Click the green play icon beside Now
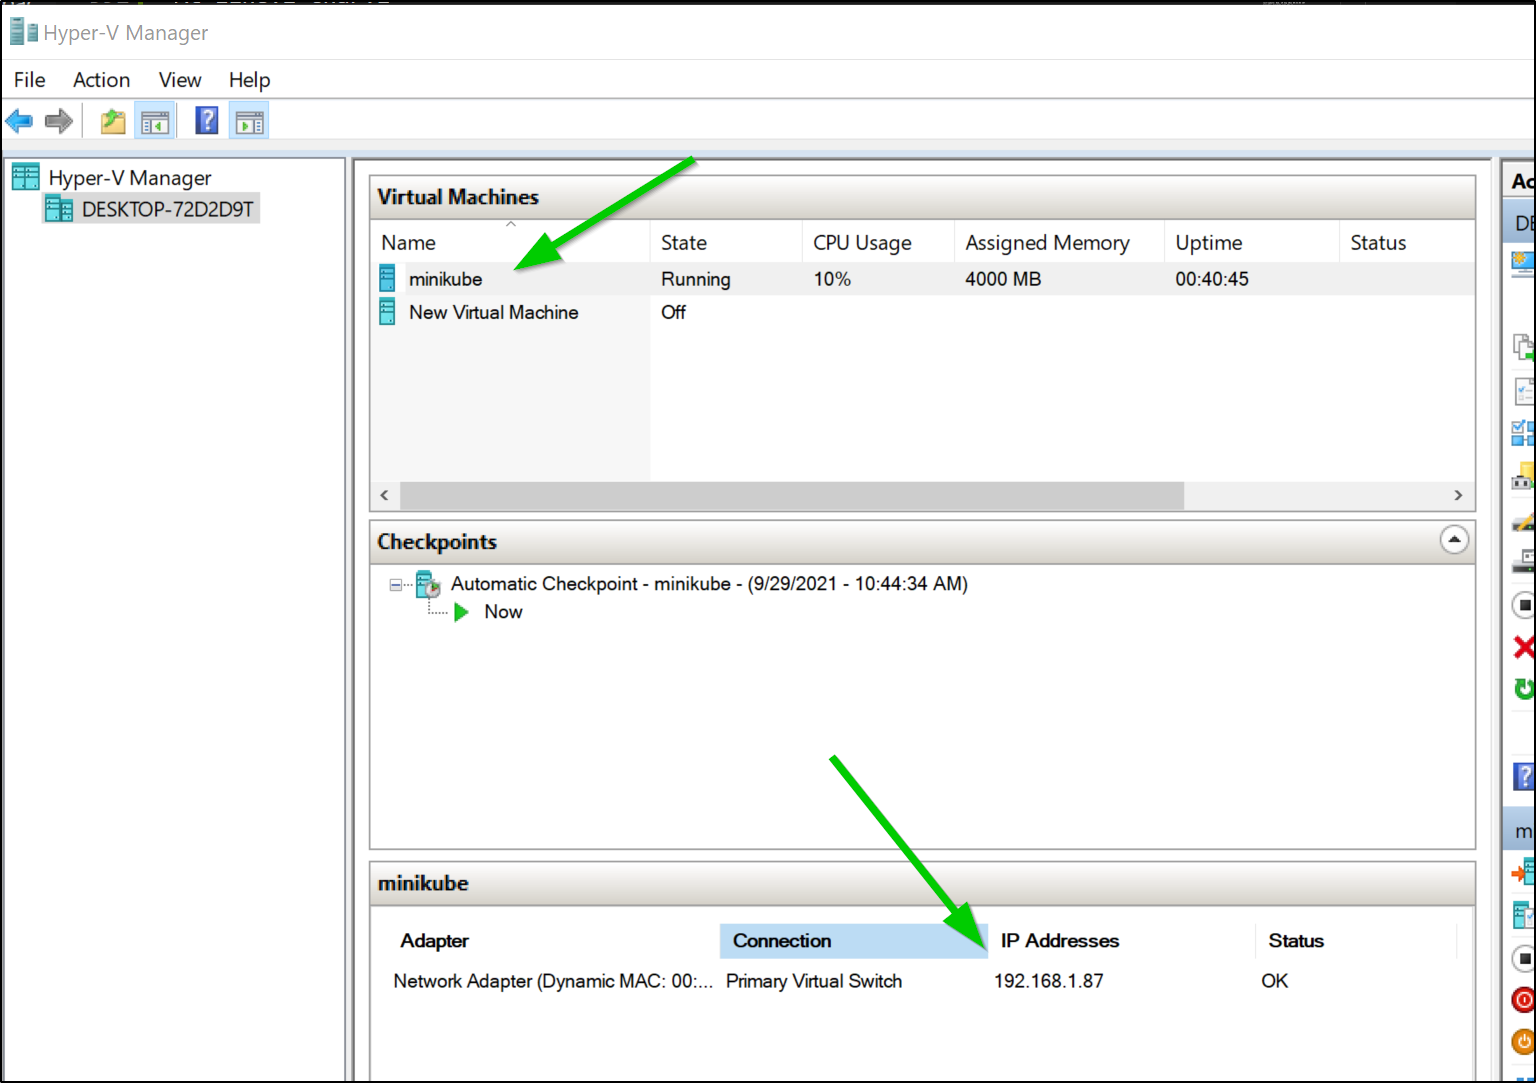 (x=461, y=612)
